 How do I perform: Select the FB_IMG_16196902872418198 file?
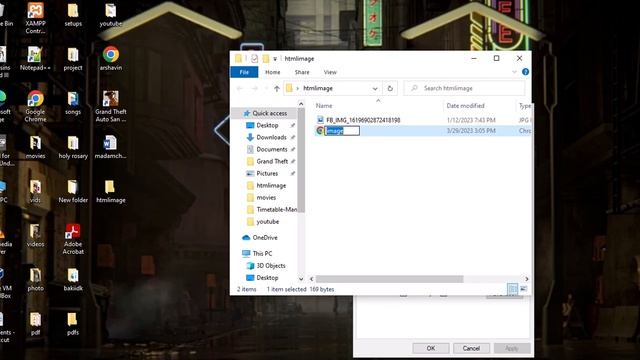pyautogui.click(x=363, y=120)
